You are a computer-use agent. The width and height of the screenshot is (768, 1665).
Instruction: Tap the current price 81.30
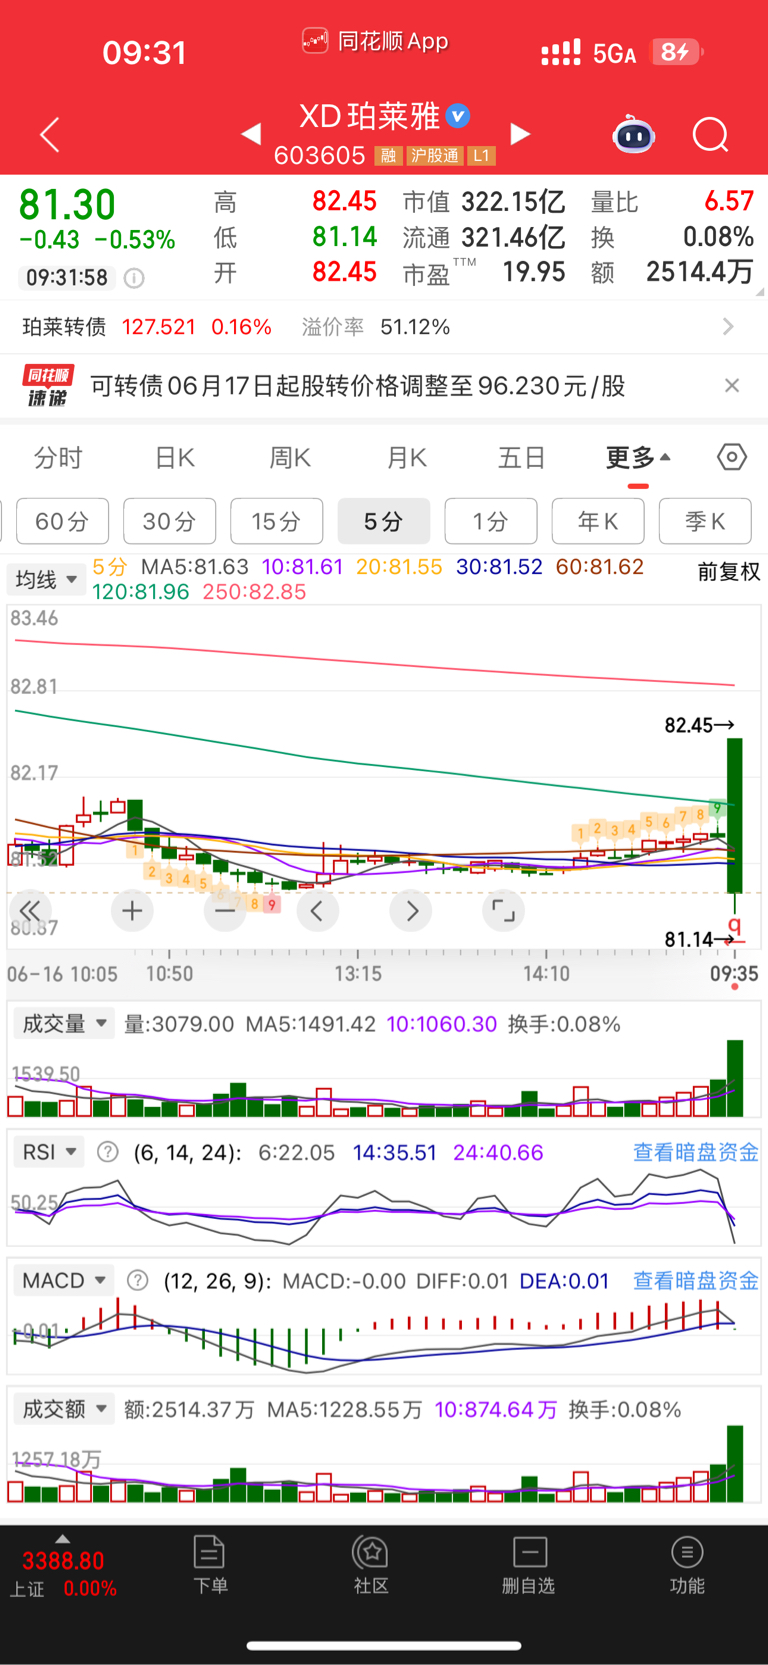[x=68, y=205]
